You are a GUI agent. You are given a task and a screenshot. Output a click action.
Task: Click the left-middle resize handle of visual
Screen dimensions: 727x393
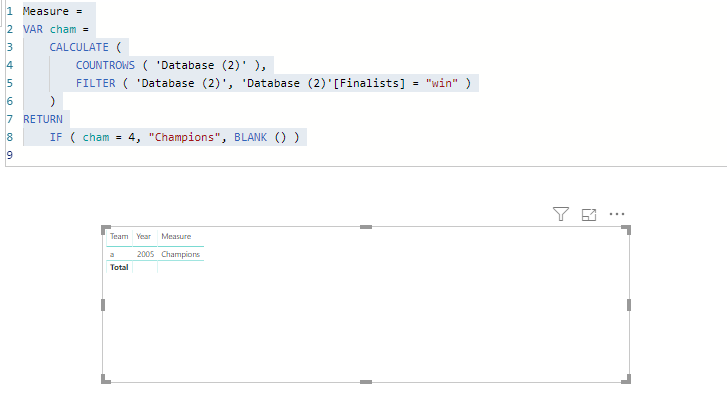coord(103,305)
